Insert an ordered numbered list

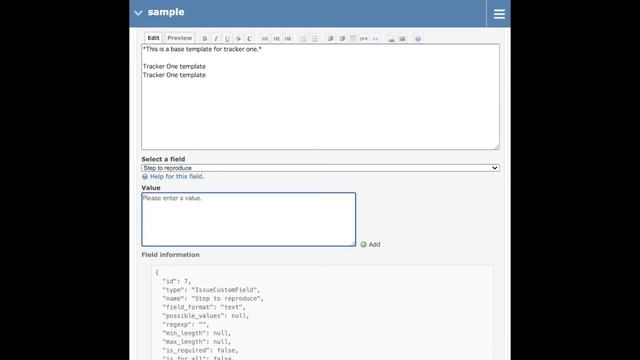315,38
